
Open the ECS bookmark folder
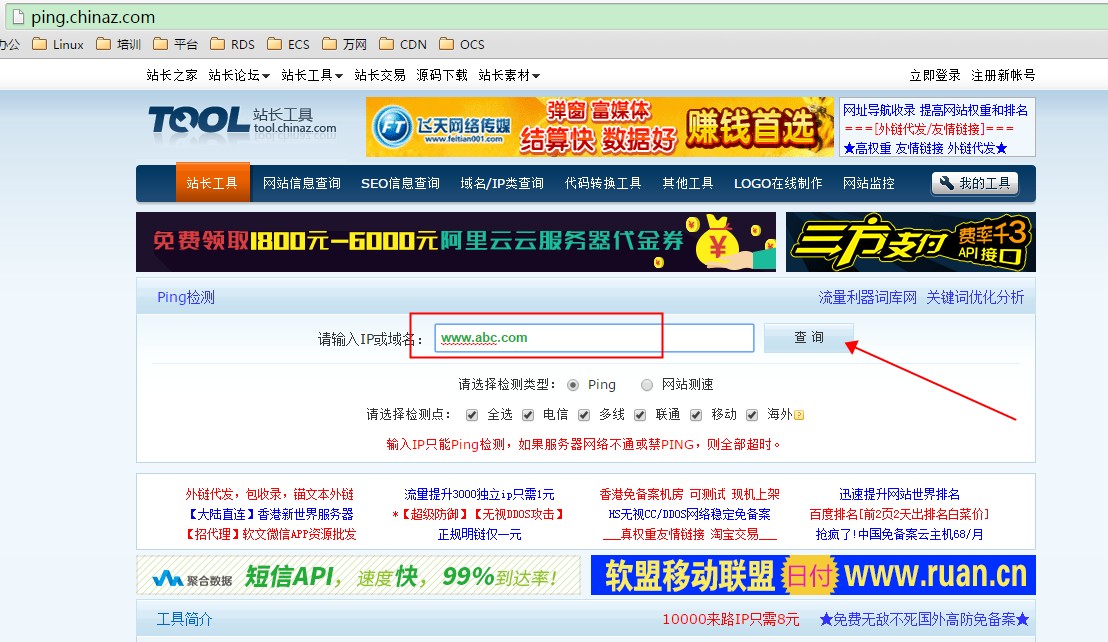pos(289,44)
